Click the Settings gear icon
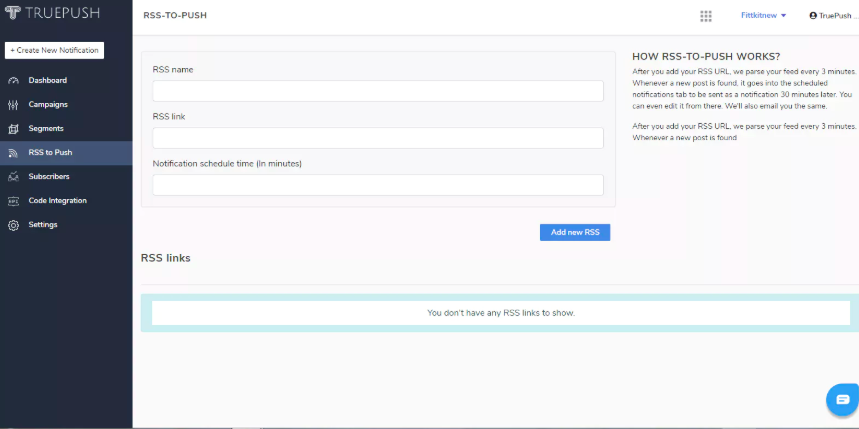 tap(14, 225)
